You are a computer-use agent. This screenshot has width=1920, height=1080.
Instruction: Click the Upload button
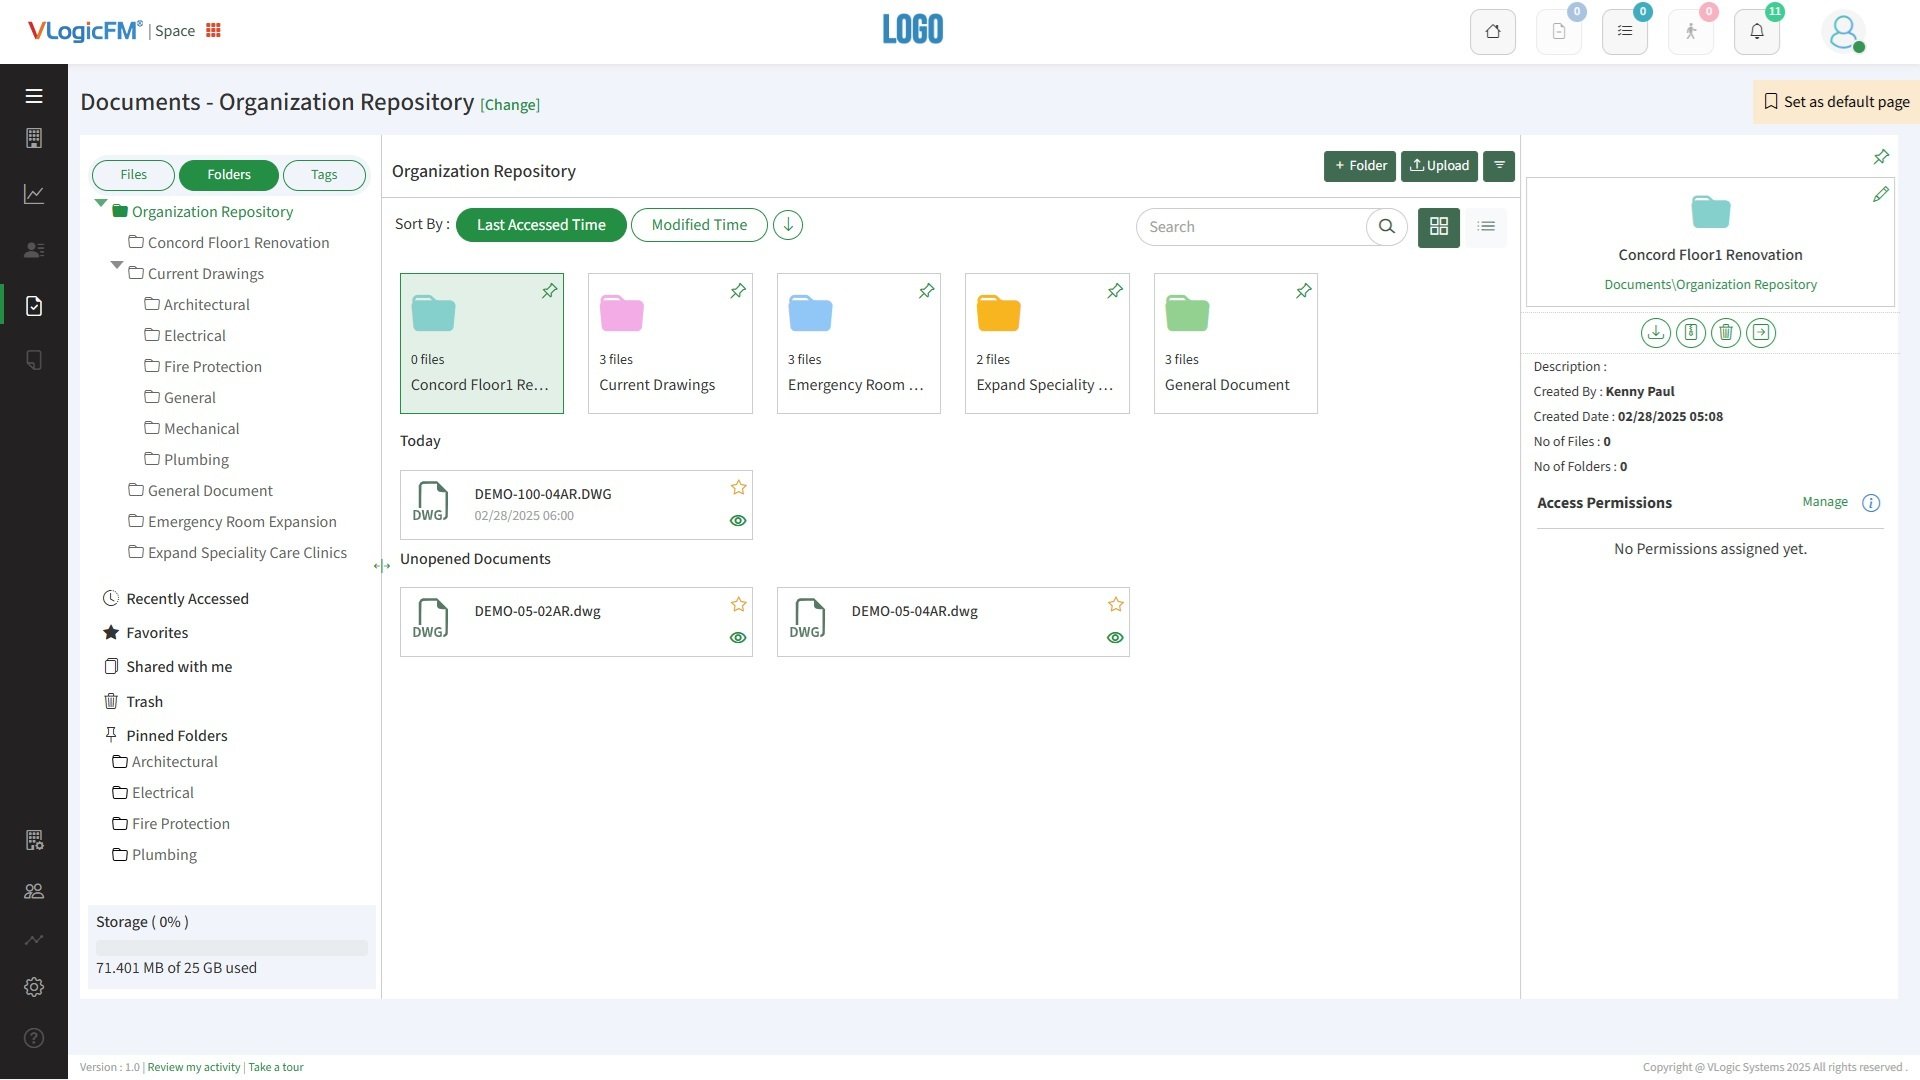[x=1438, y=166]
